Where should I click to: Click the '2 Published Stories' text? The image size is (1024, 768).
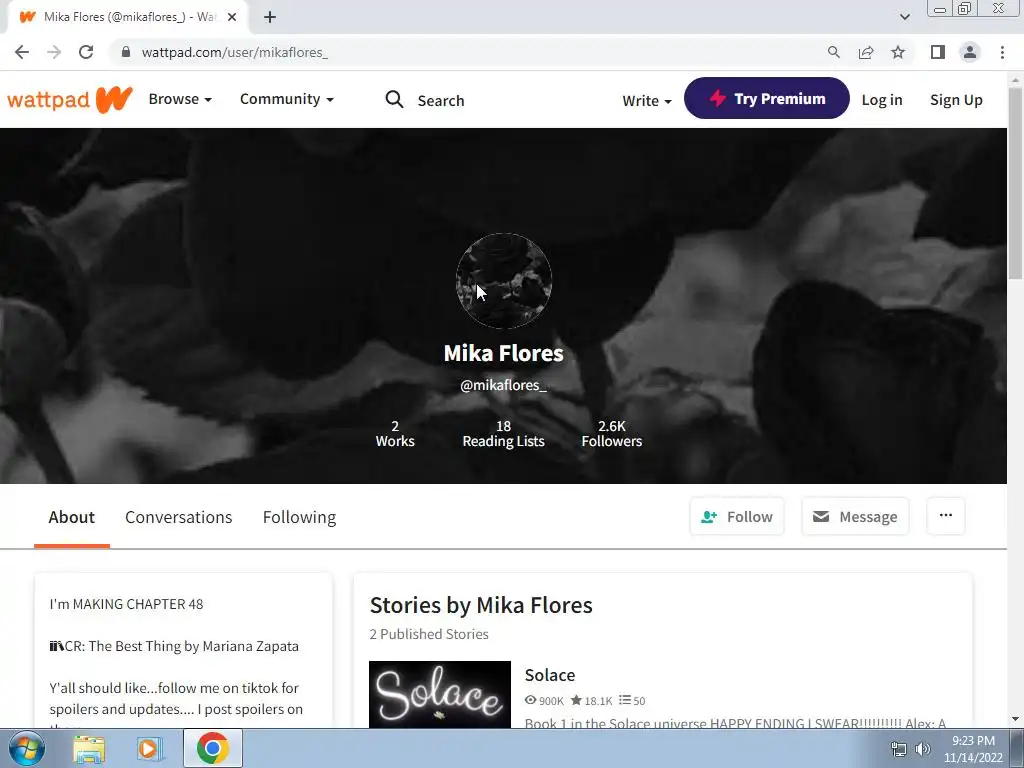[429, 634]
